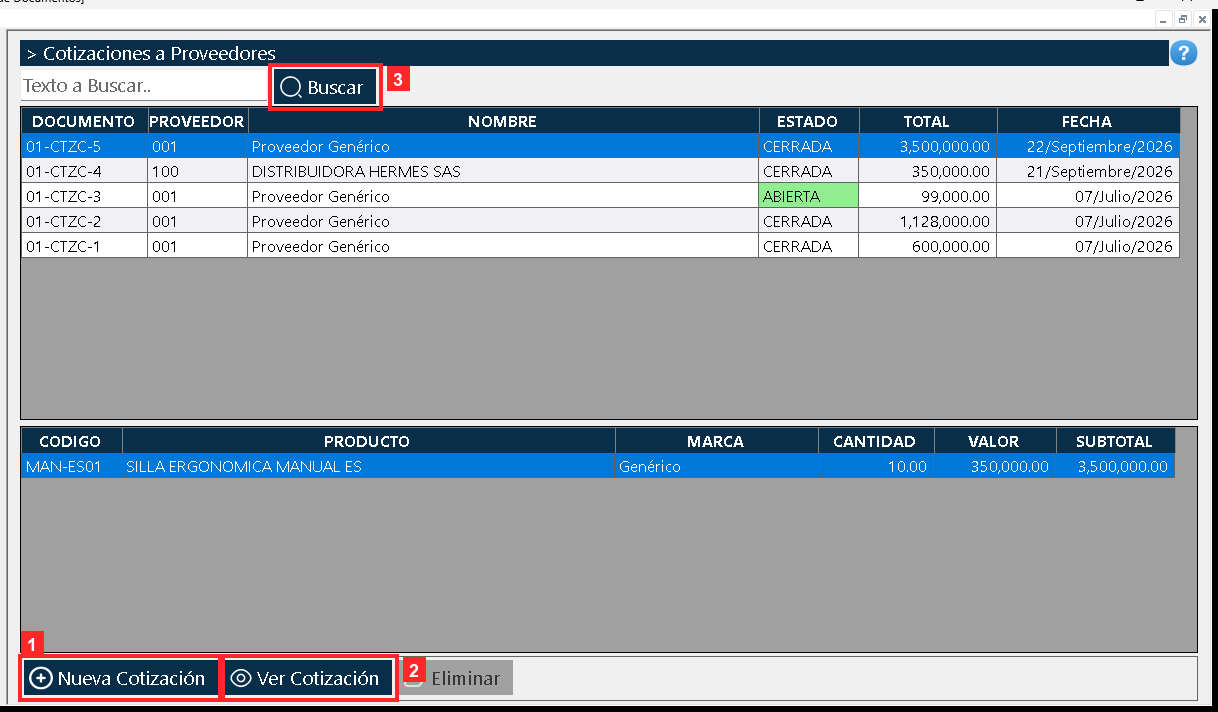Image resolution: width=1218 pixels, height=712 pixels.
Task: Click the Ver Cotización button
Action: pos(307,678)
